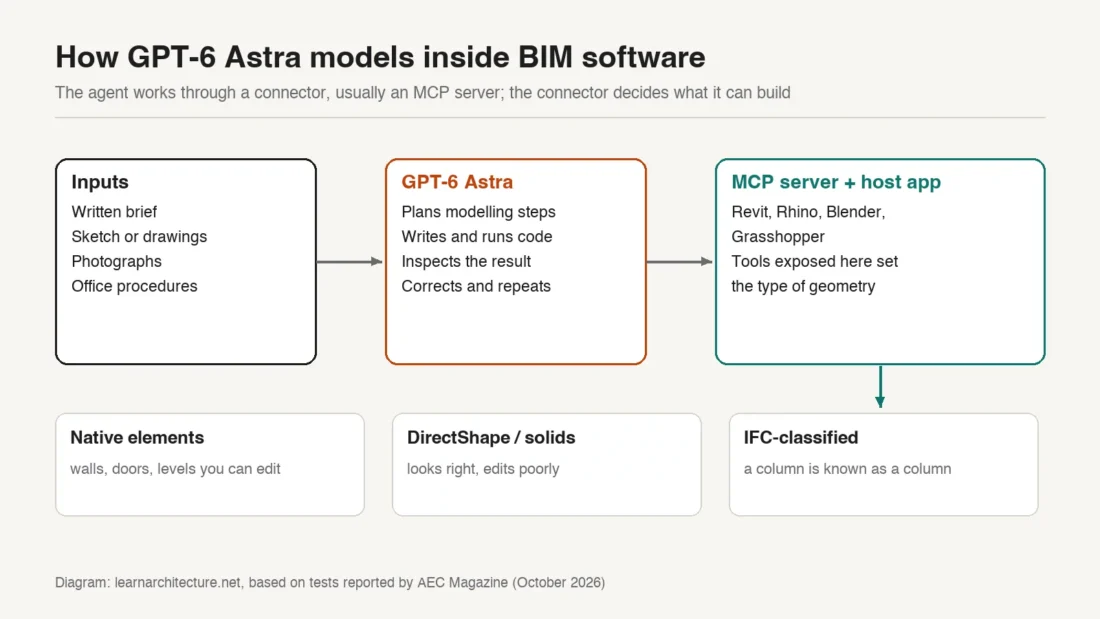This screenshot has width=1100, height=619.
Task: Click the "Inputs" box heading
Action: [100, 182]
